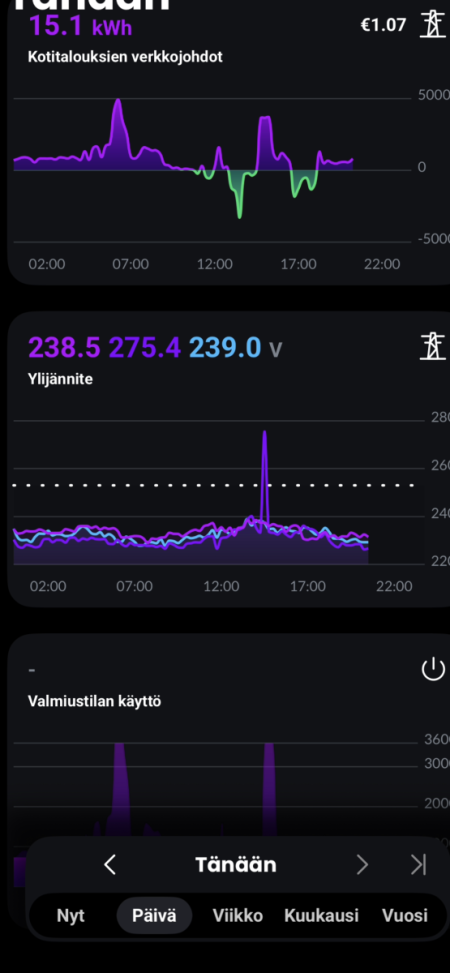The width and height of the screenshot is (450, 973).
Task: Tap the 15.1 kWh consumption value
Action: (x=80, y=26)
